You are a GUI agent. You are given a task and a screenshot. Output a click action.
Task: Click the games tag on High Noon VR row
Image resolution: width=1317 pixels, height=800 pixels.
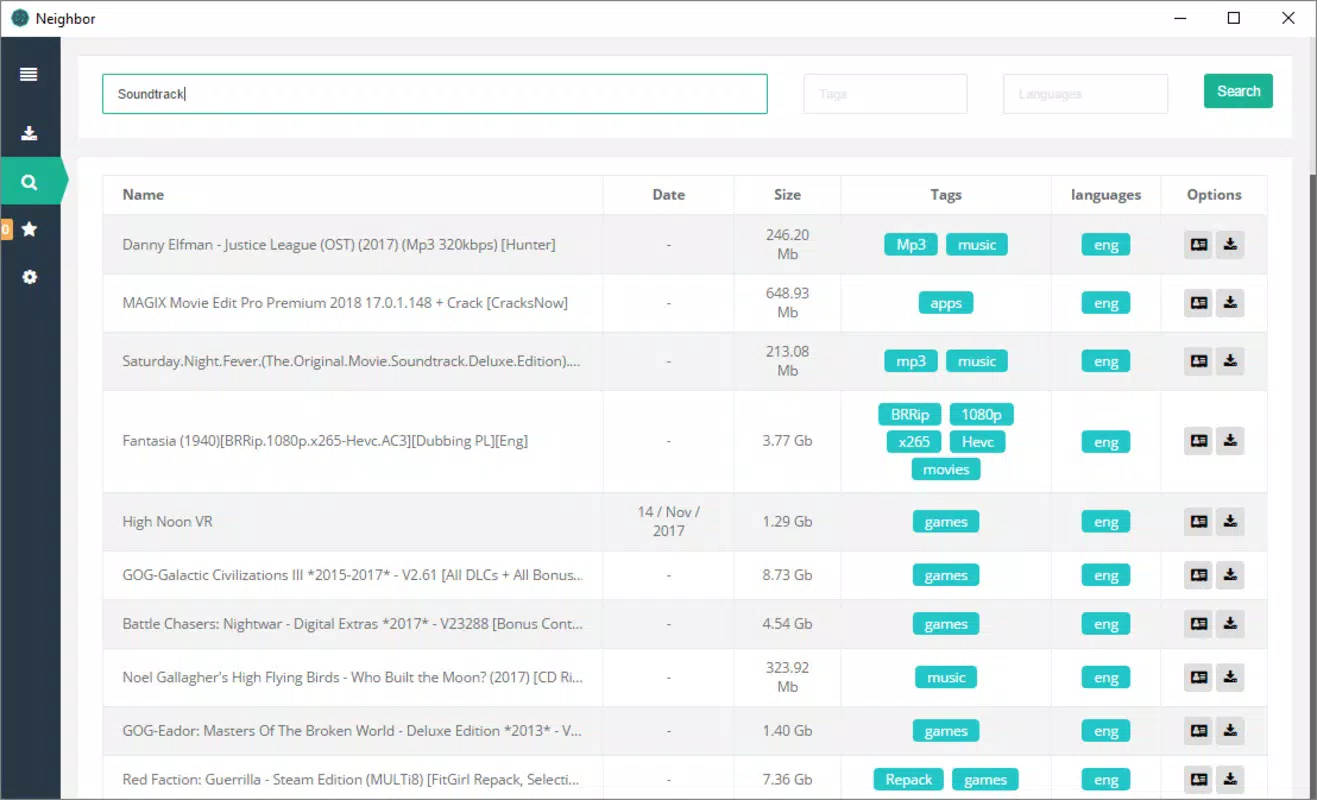946,521
